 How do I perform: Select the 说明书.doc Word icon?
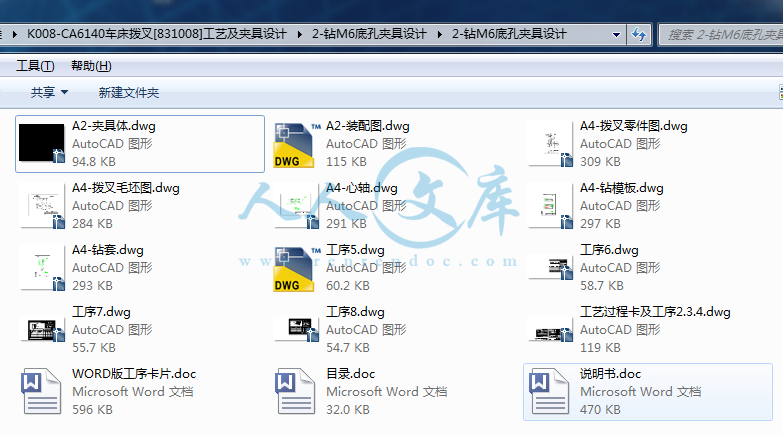549,391
